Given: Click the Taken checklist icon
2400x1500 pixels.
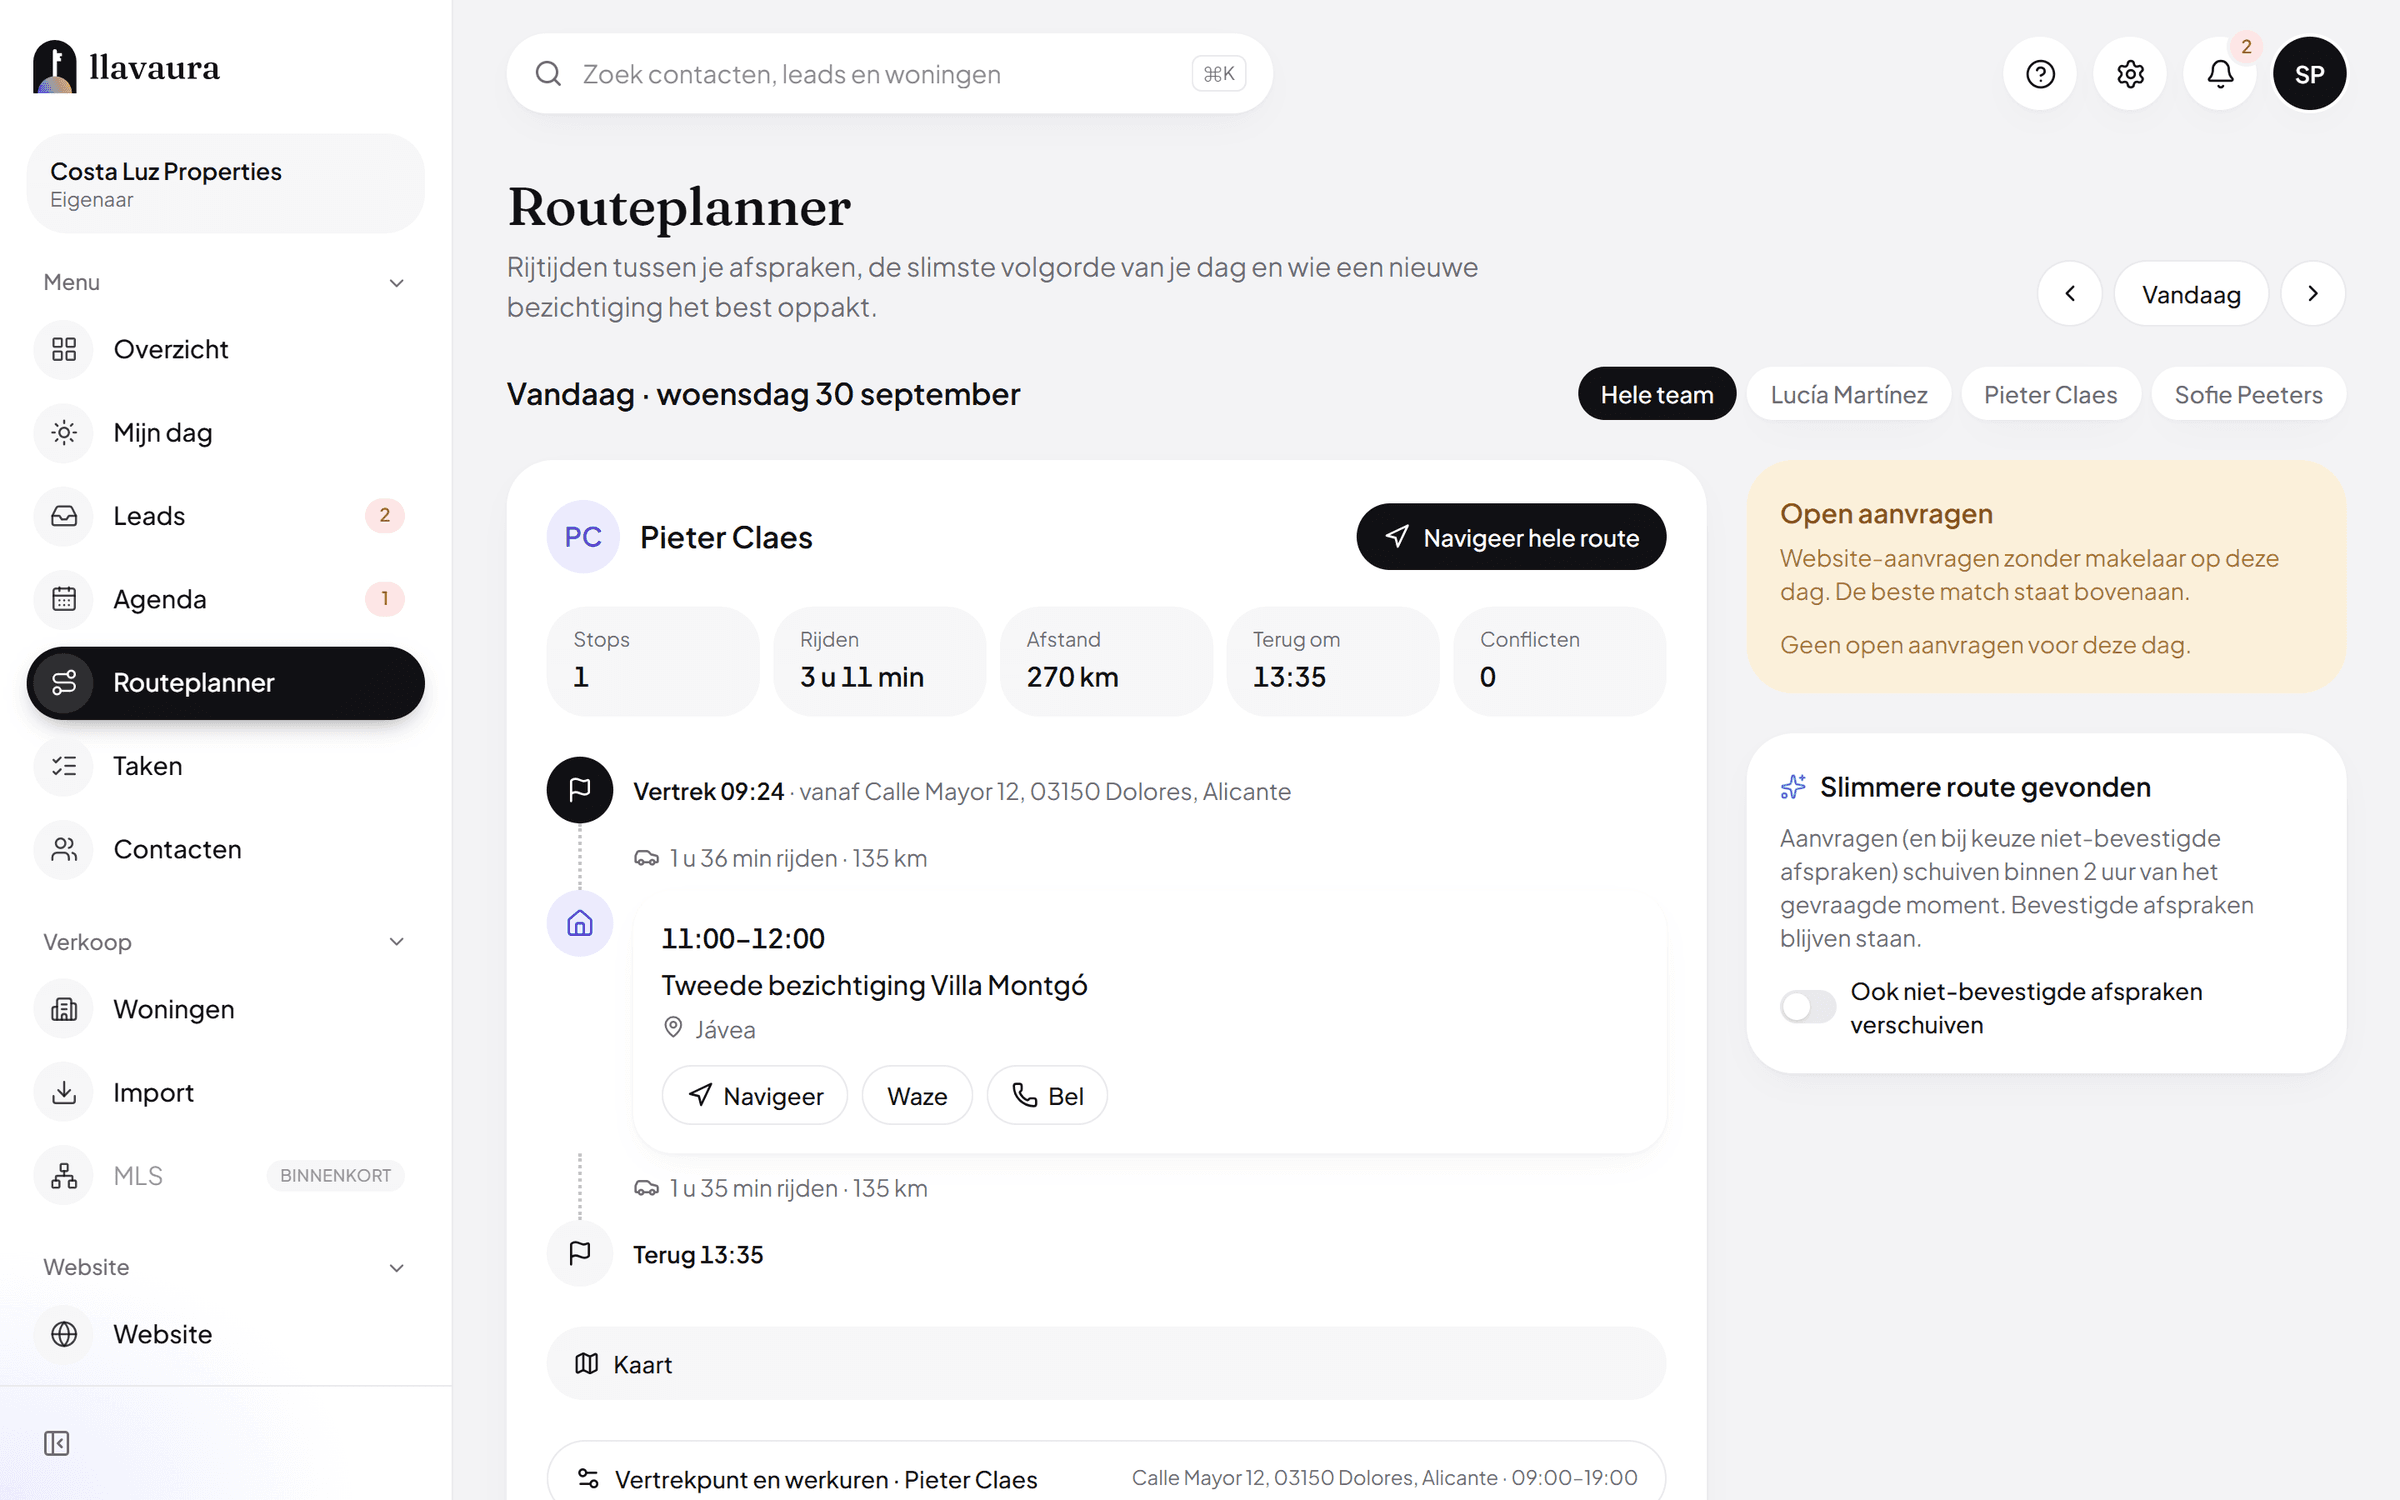Looking at the screenshot, I should (64, 766).
